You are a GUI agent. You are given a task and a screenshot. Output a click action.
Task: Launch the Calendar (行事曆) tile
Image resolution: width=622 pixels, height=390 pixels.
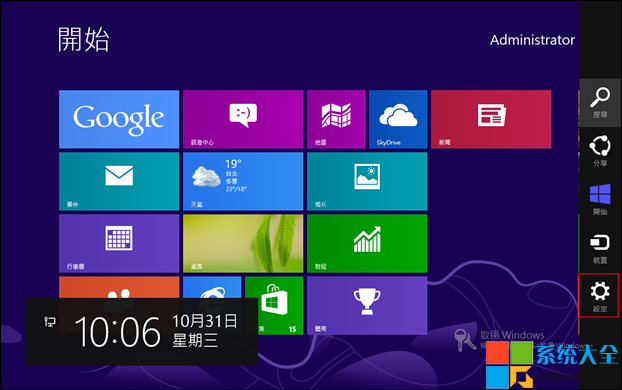pyautogui.click(x=119, y=243)
